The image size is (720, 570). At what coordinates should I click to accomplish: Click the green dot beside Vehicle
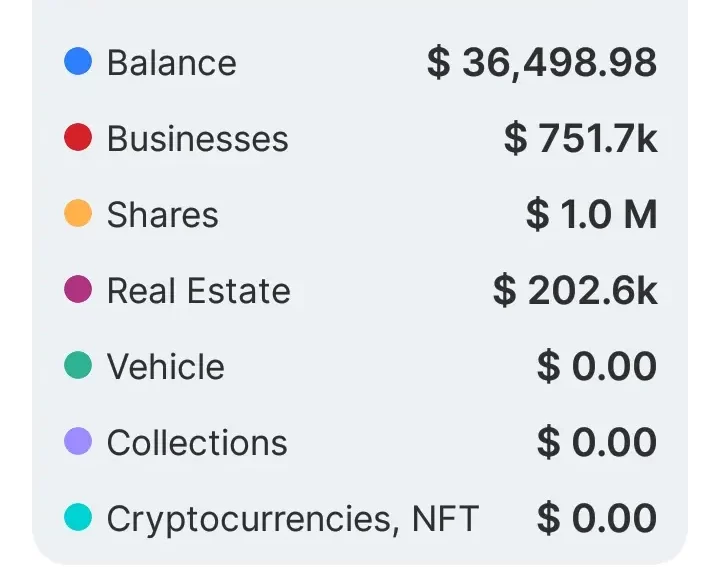coord(78,367)
